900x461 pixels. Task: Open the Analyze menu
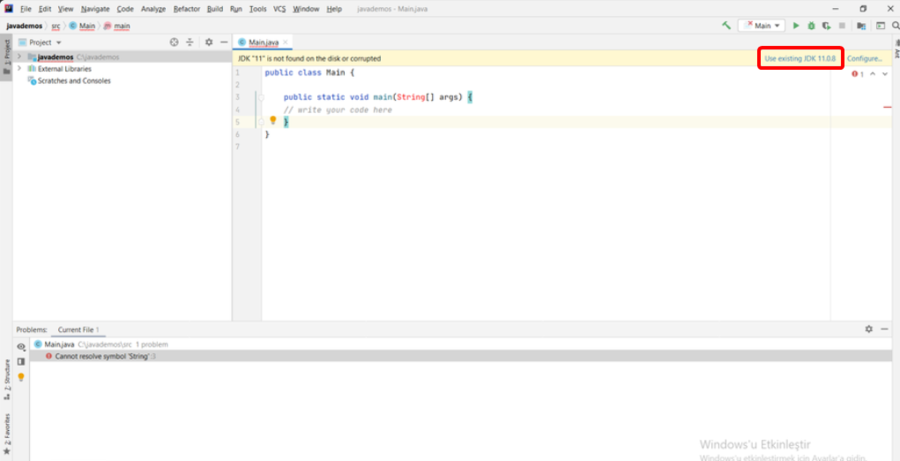(x=153, y=9)
